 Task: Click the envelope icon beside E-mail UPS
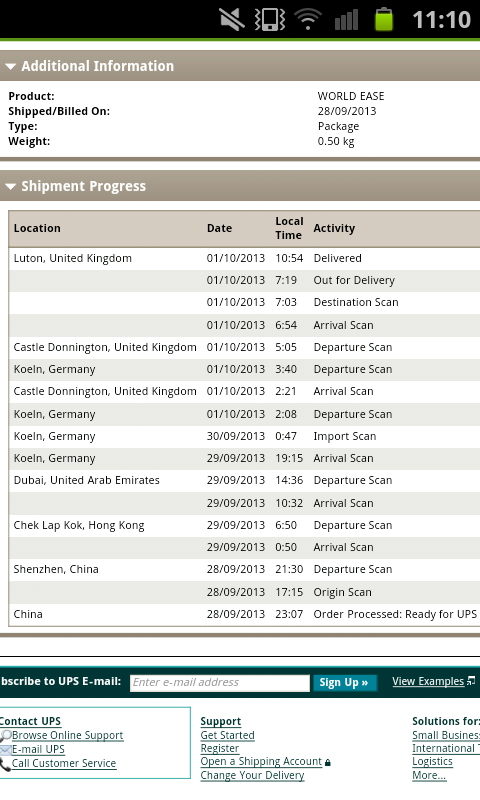(x=6, y=749)
